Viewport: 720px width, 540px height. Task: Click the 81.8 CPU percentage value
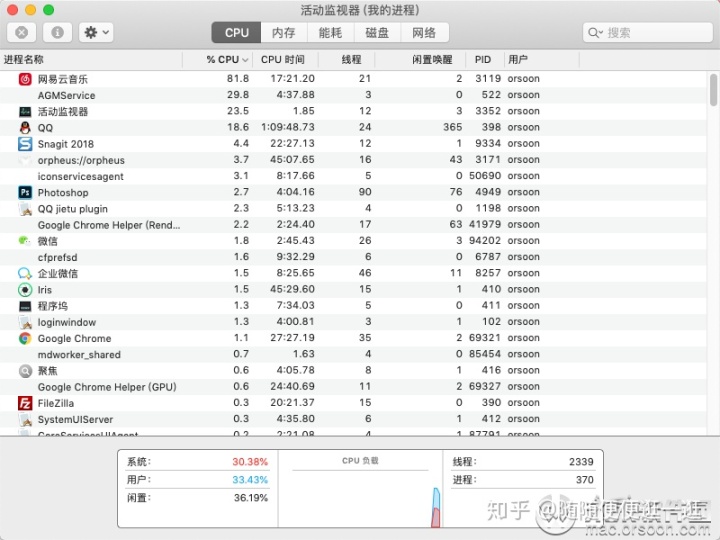click(238, 79)
